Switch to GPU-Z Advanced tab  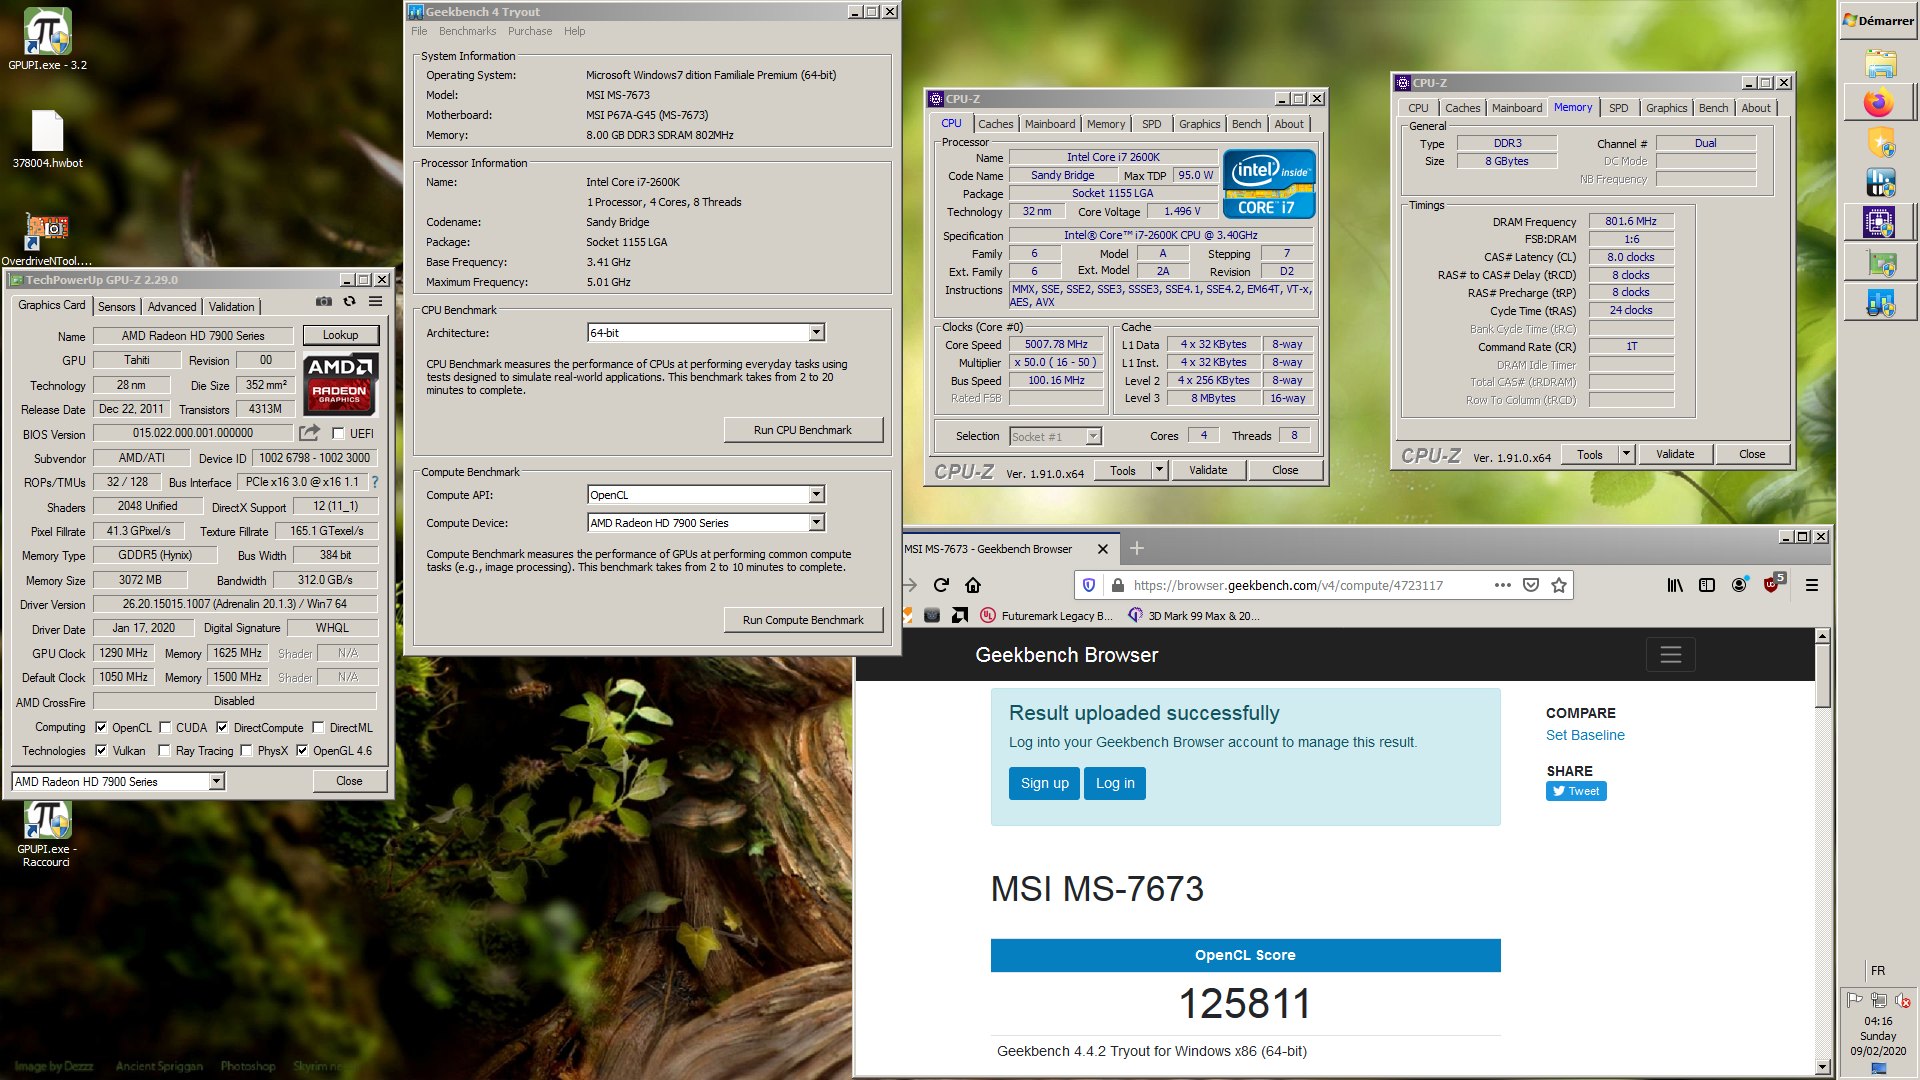point(172,306)
